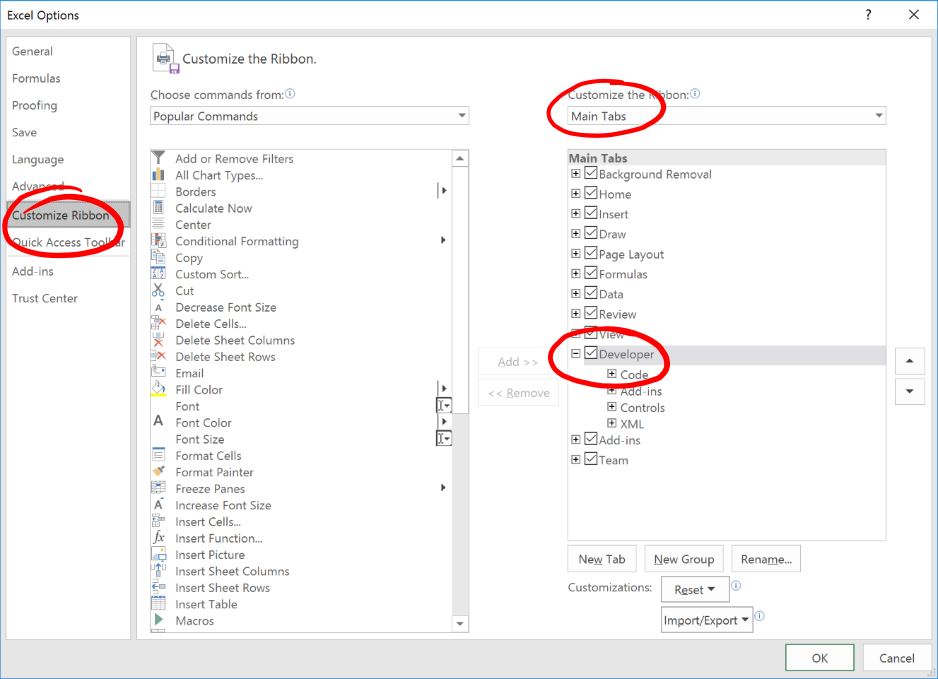Click the Move Up arrow button
The width and height of the screenshot is (938, 679).
pyautogui.click(x=908, y=361)
